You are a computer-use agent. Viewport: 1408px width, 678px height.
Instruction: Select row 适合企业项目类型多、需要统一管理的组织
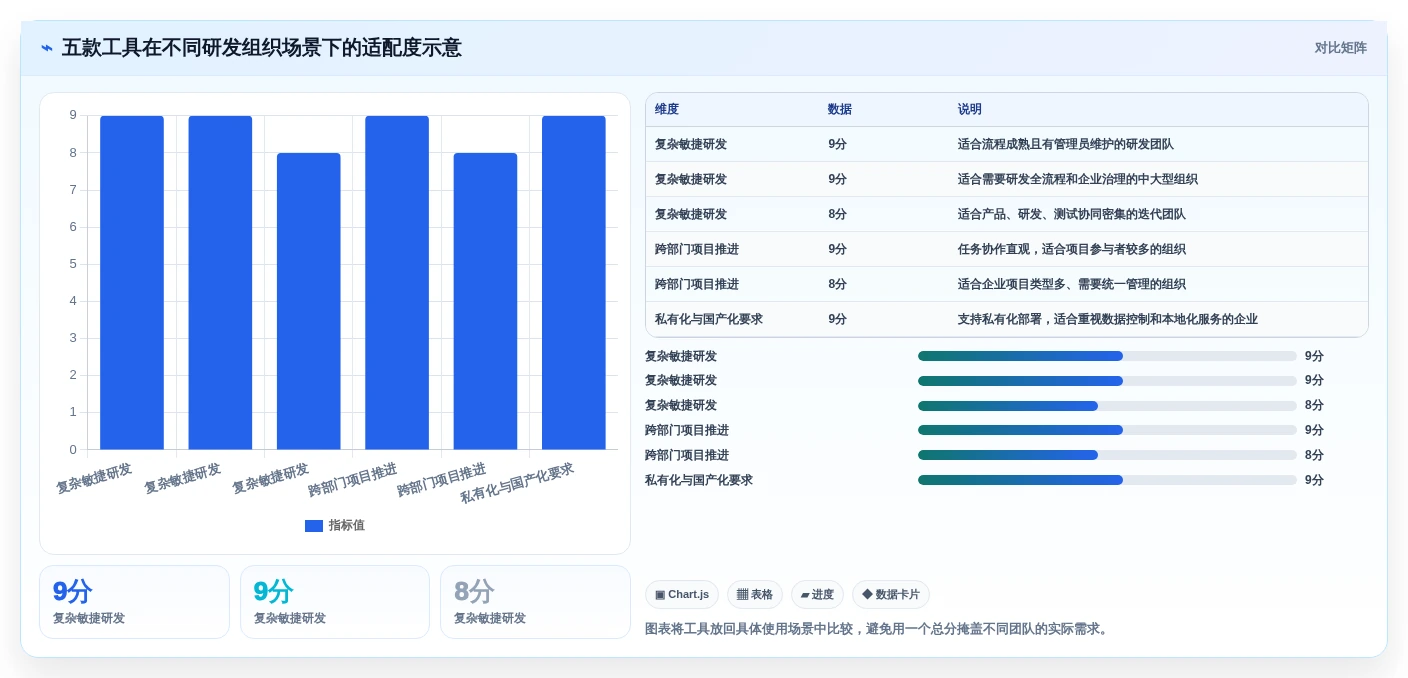tap(1007, 285)
